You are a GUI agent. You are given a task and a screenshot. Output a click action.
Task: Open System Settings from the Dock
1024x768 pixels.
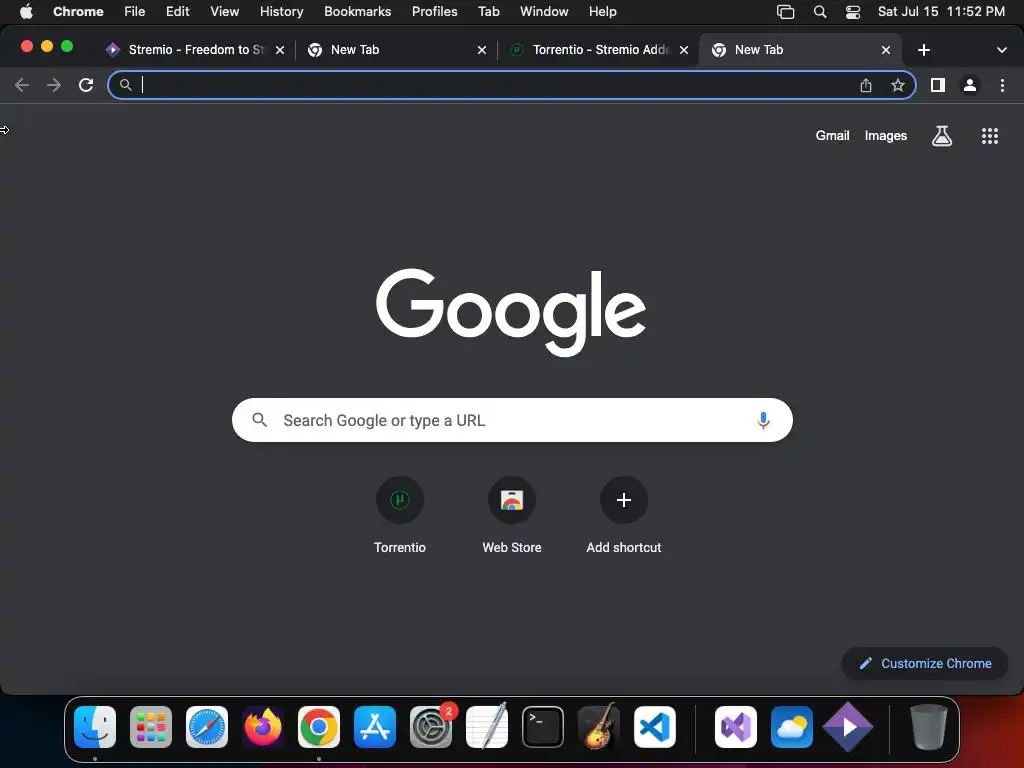pyautogui.click(x=431, y=727)
